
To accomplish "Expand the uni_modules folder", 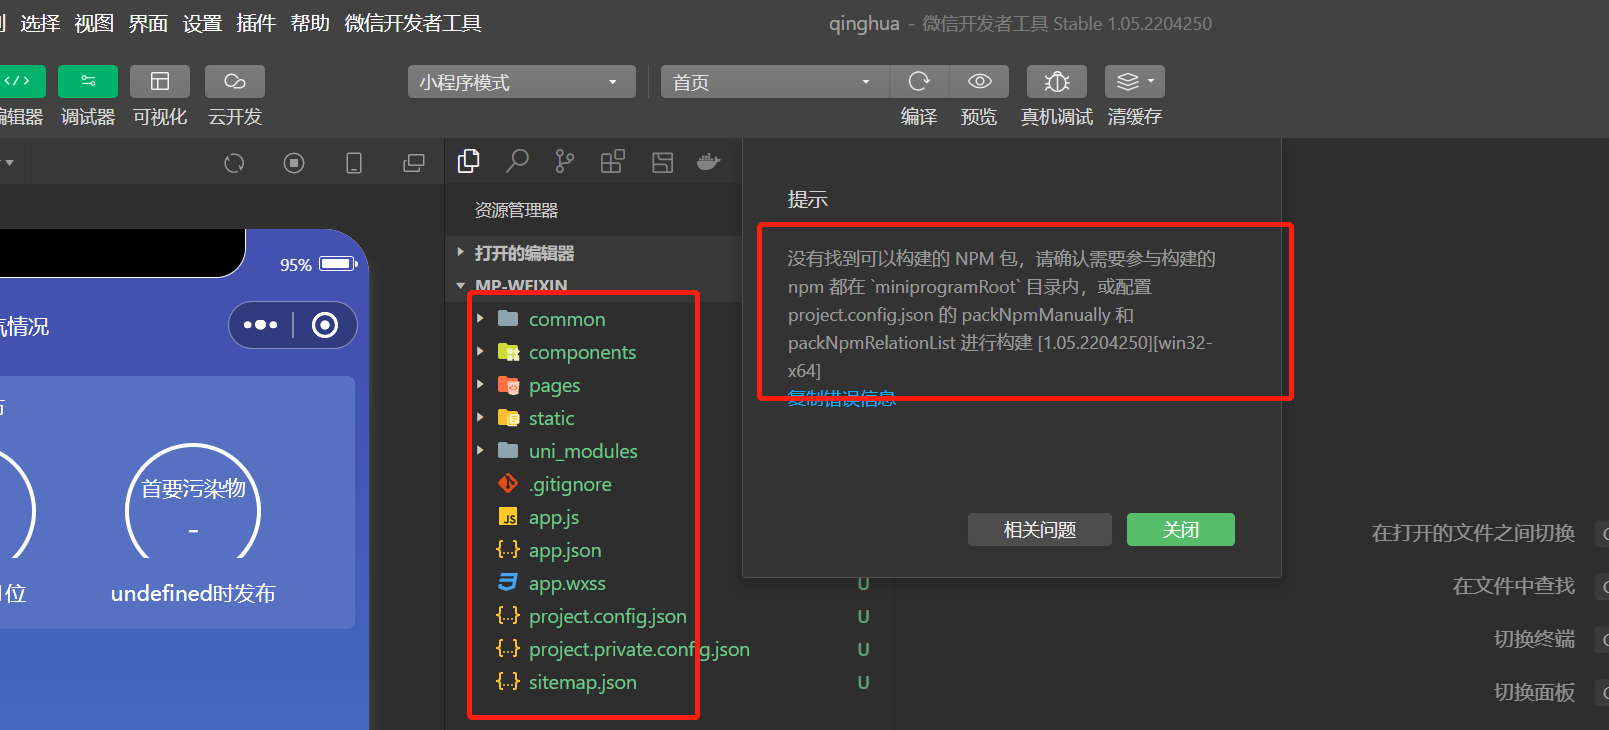I will [480, 451].
